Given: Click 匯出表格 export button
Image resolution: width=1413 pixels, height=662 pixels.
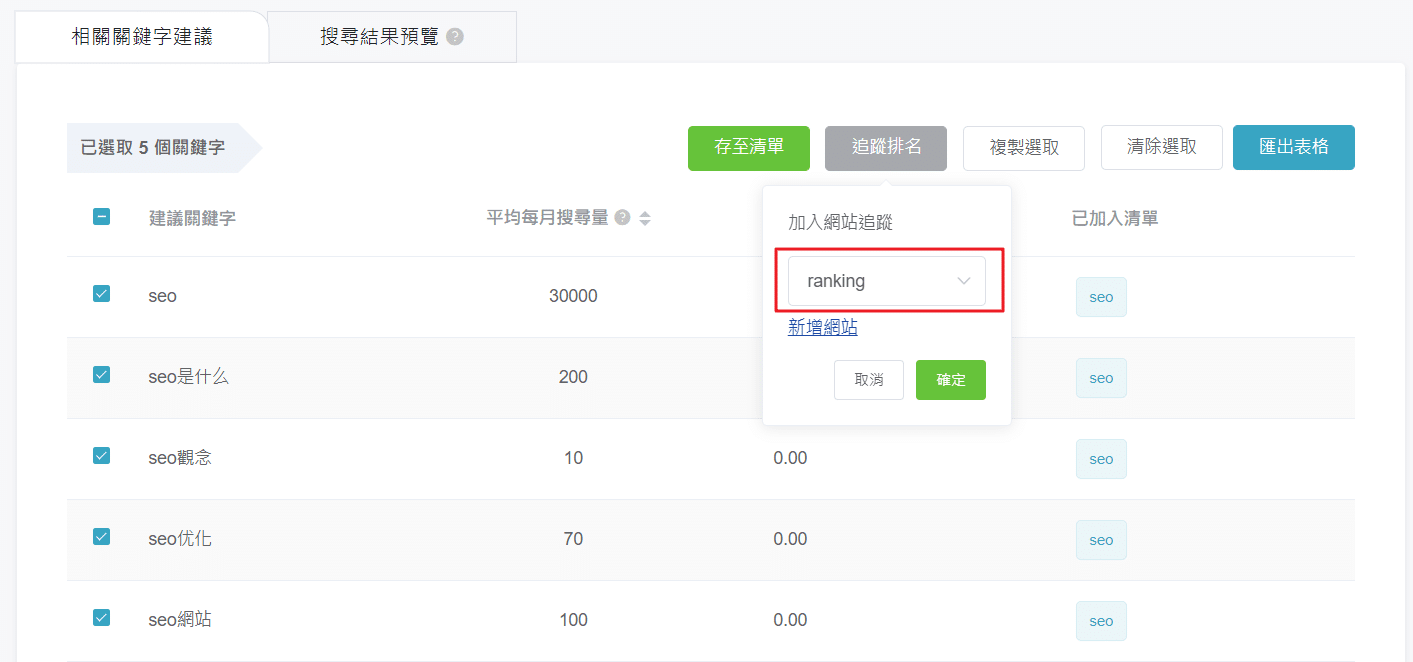Looking at the screenshot, I should tap(1293, 147).
